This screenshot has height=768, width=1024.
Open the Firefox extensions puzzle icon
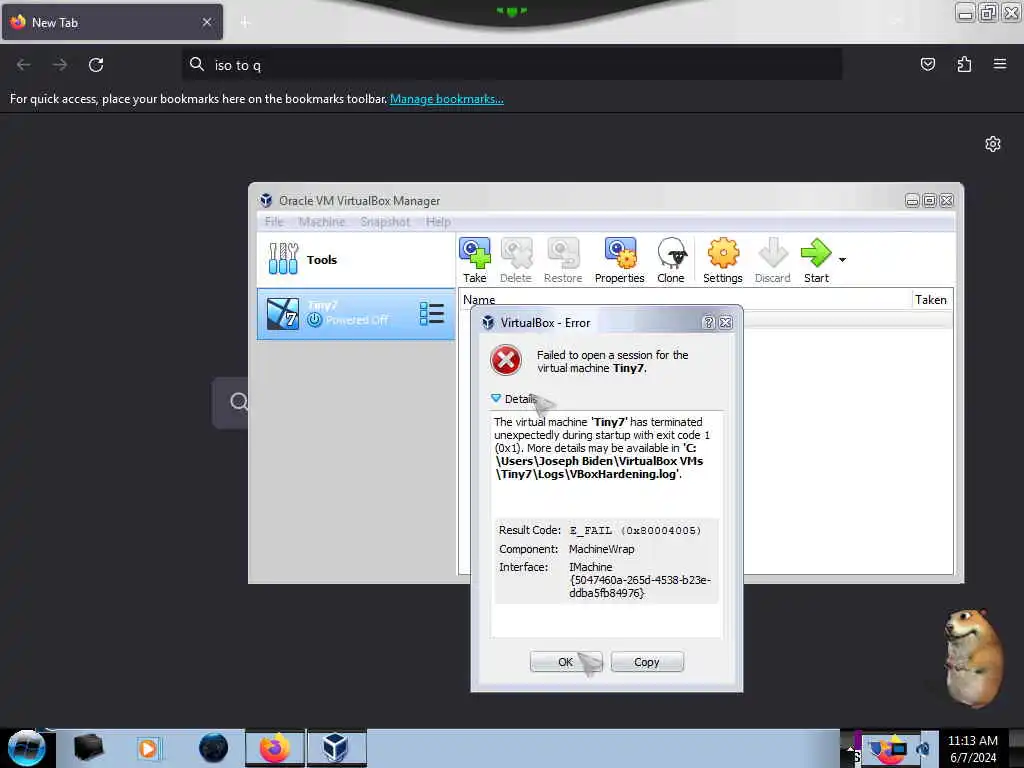964,64
